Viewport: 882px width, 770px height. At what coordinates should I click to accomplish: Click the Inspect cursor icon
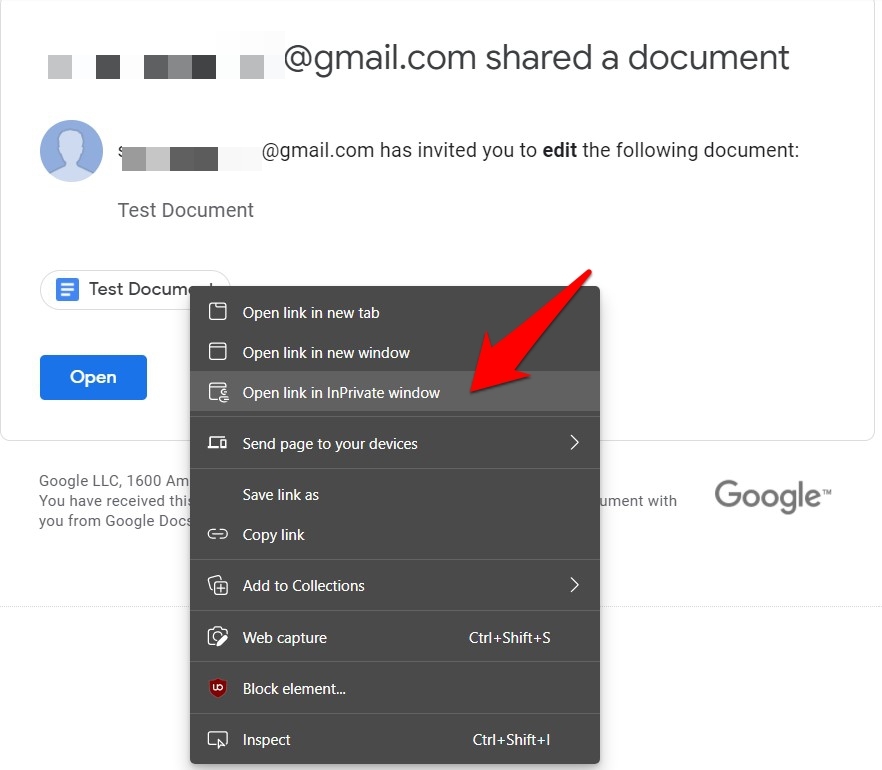pyautogui.click(x=218, y=739)
